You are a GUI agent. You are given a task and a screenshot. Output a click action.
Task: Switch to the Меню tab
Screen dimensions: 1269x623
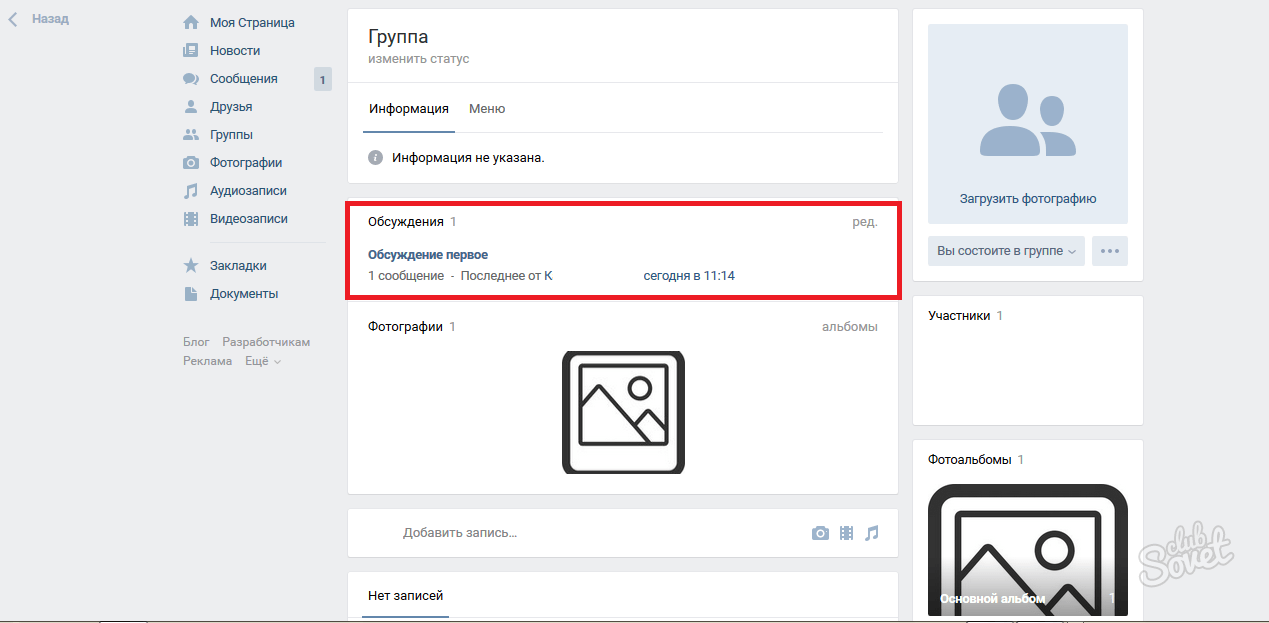click(487, 109)
